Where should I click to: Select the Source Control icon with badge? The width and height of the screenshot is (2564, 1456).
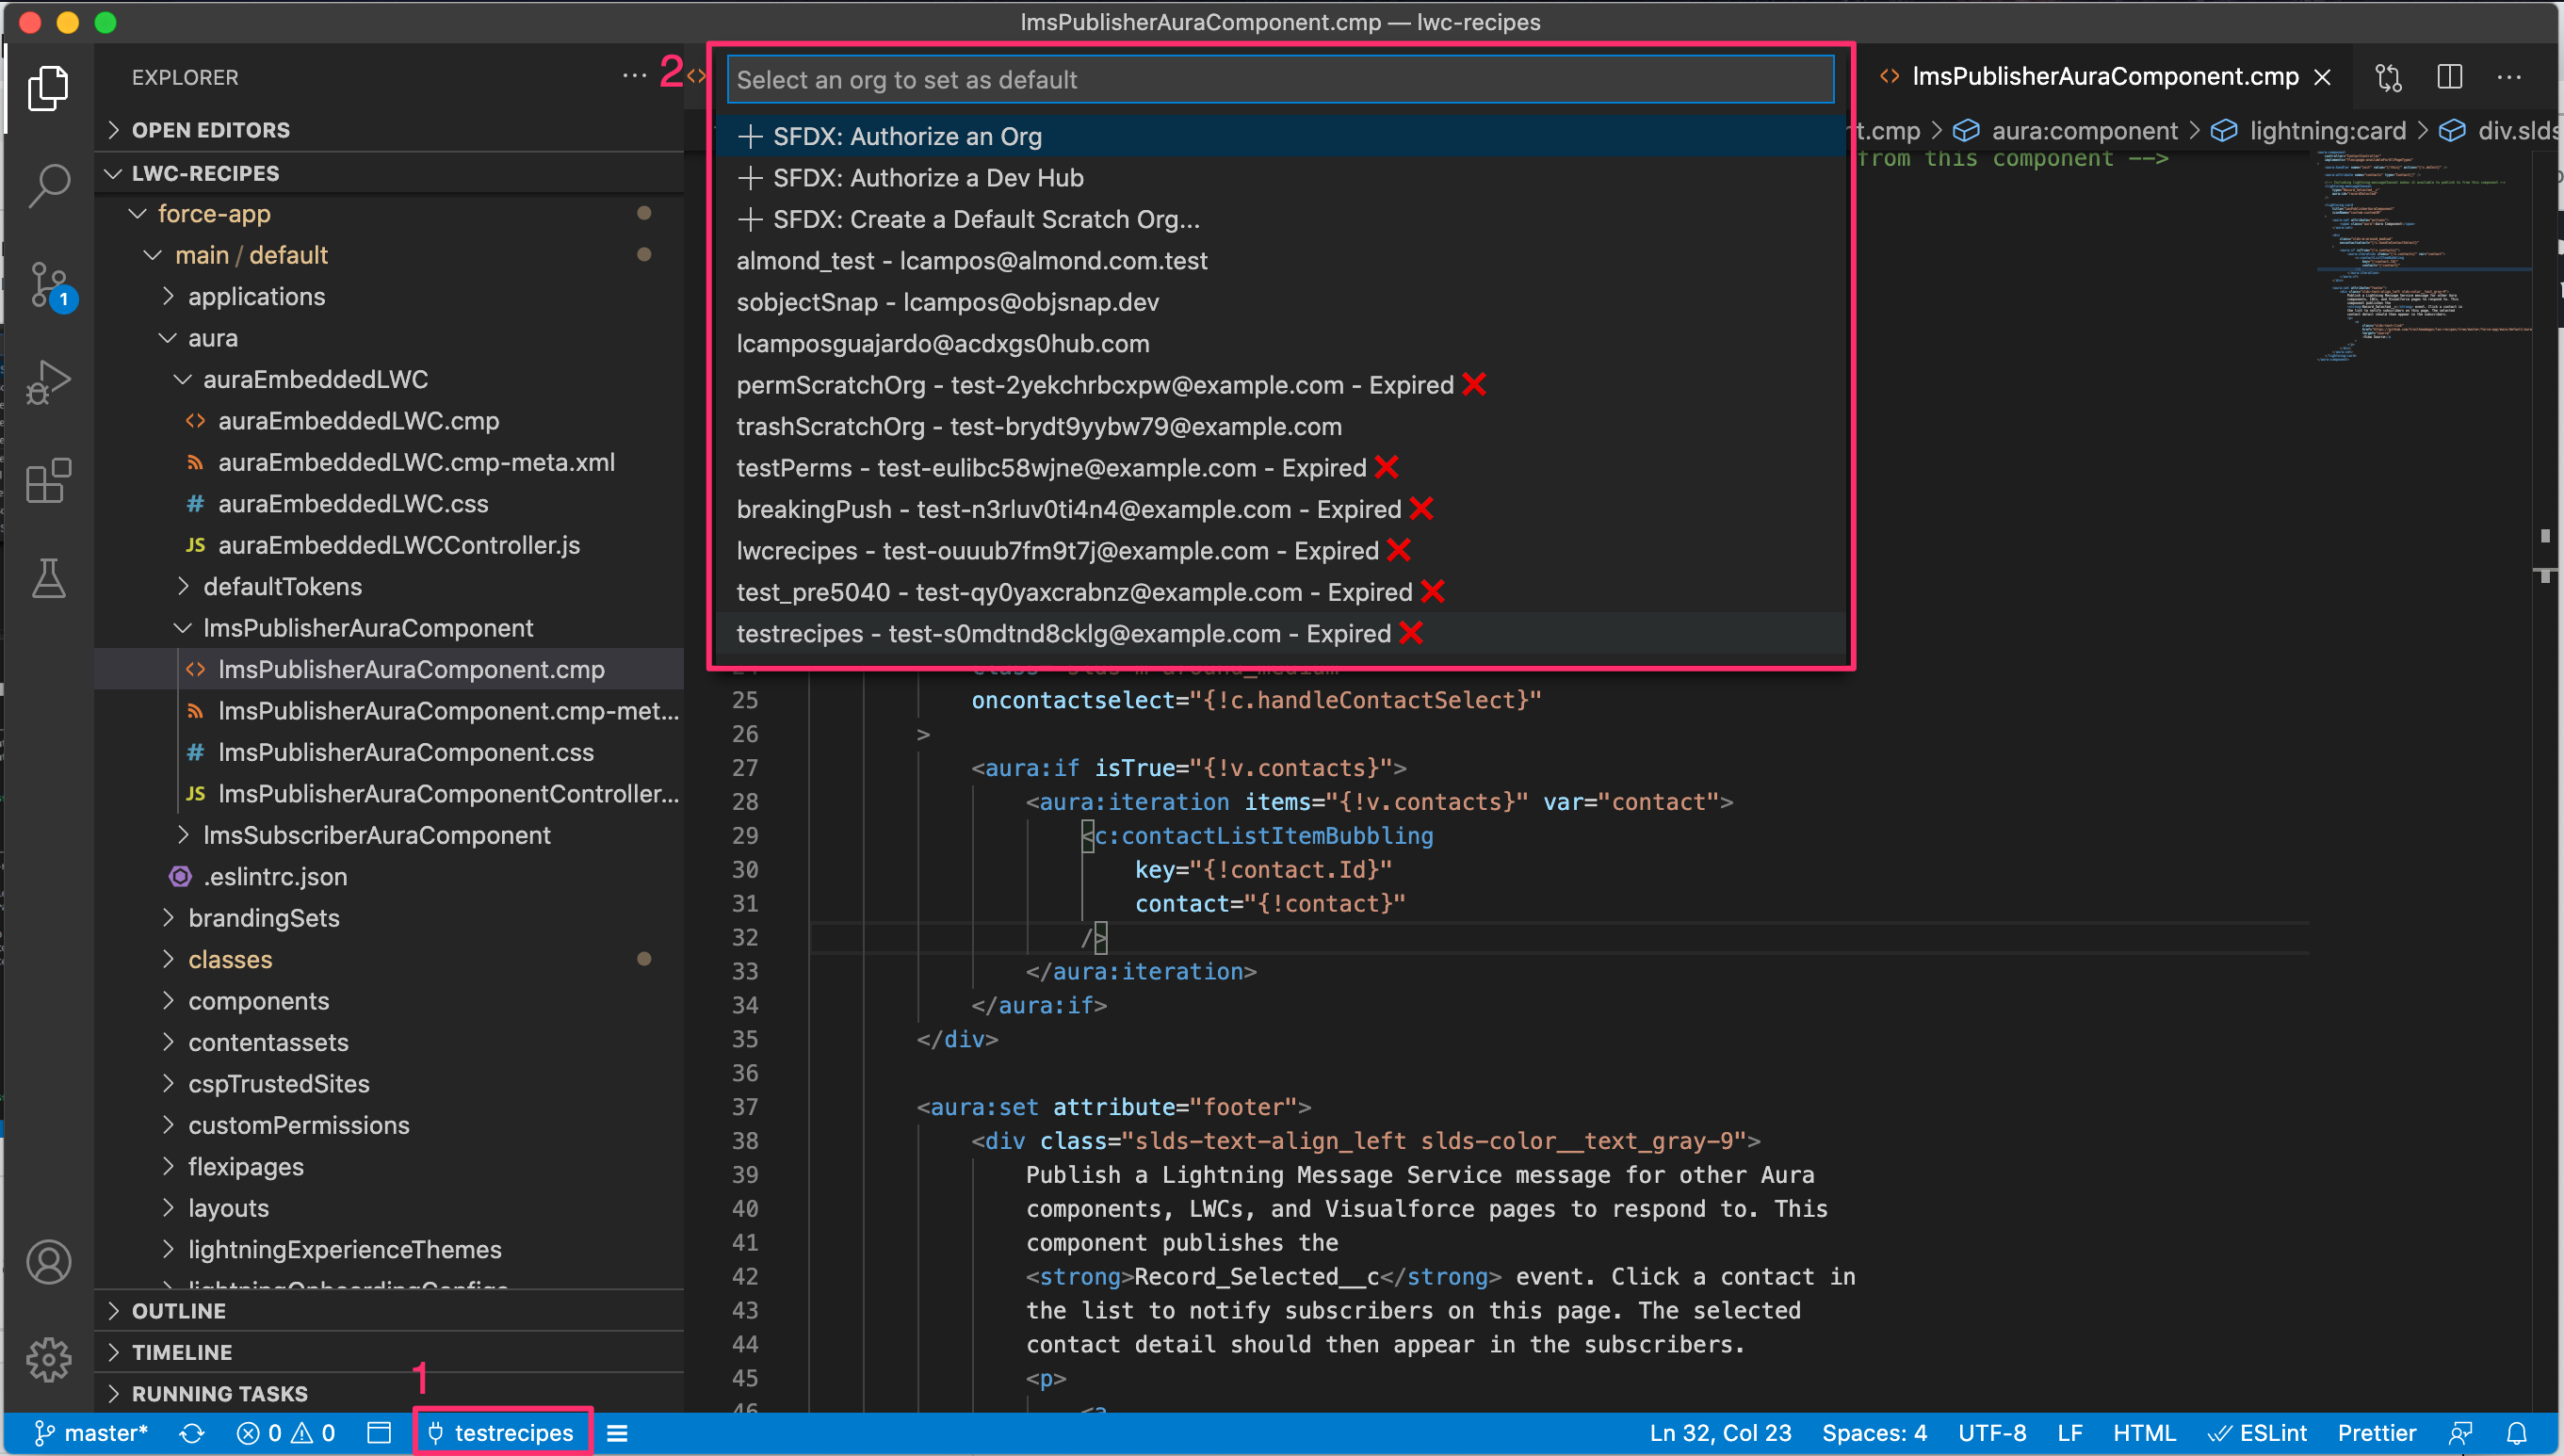48,287
